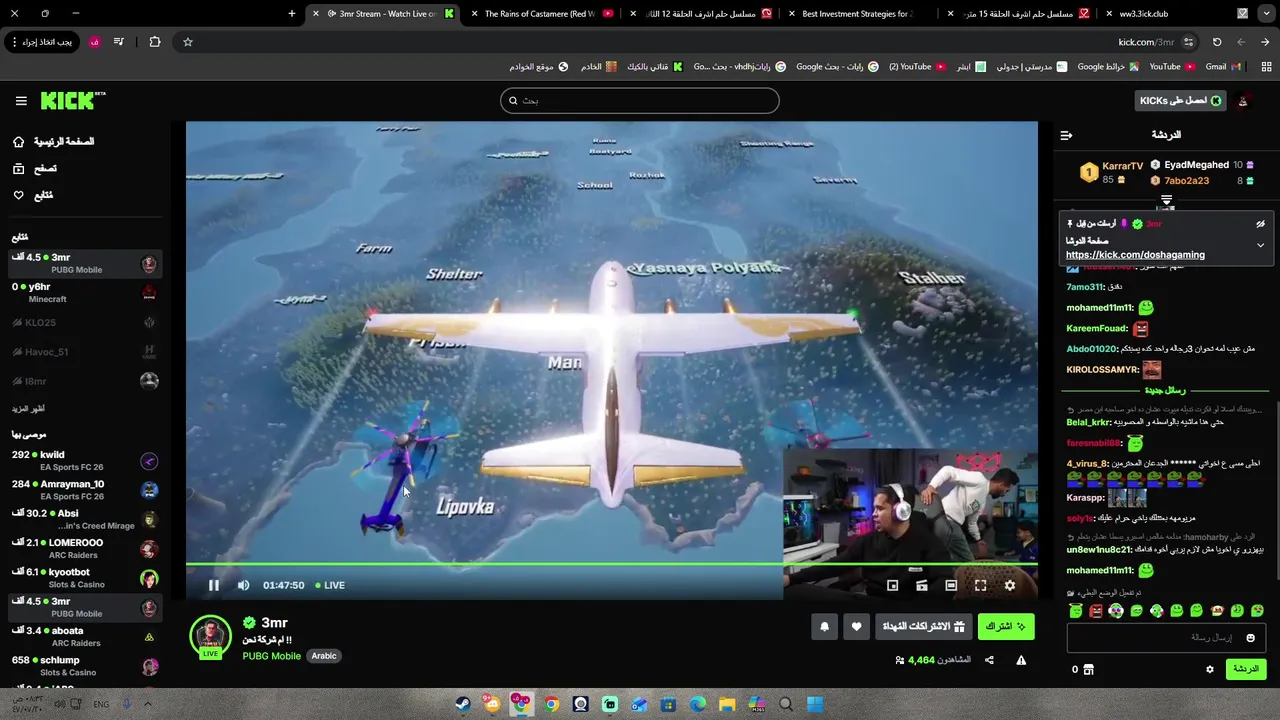Open schlump Slots & Casino channel

85,666
